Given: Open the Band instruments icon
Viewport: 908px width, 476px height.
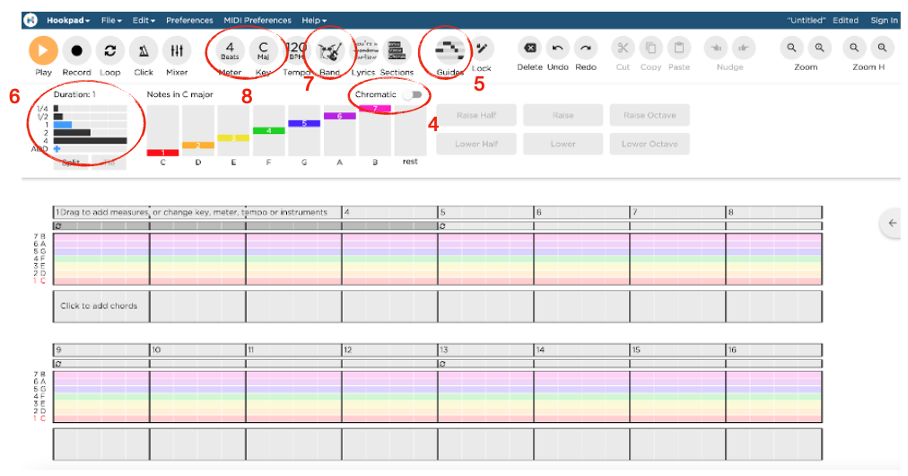Looking at the screenshot, I should coord(330,50).
